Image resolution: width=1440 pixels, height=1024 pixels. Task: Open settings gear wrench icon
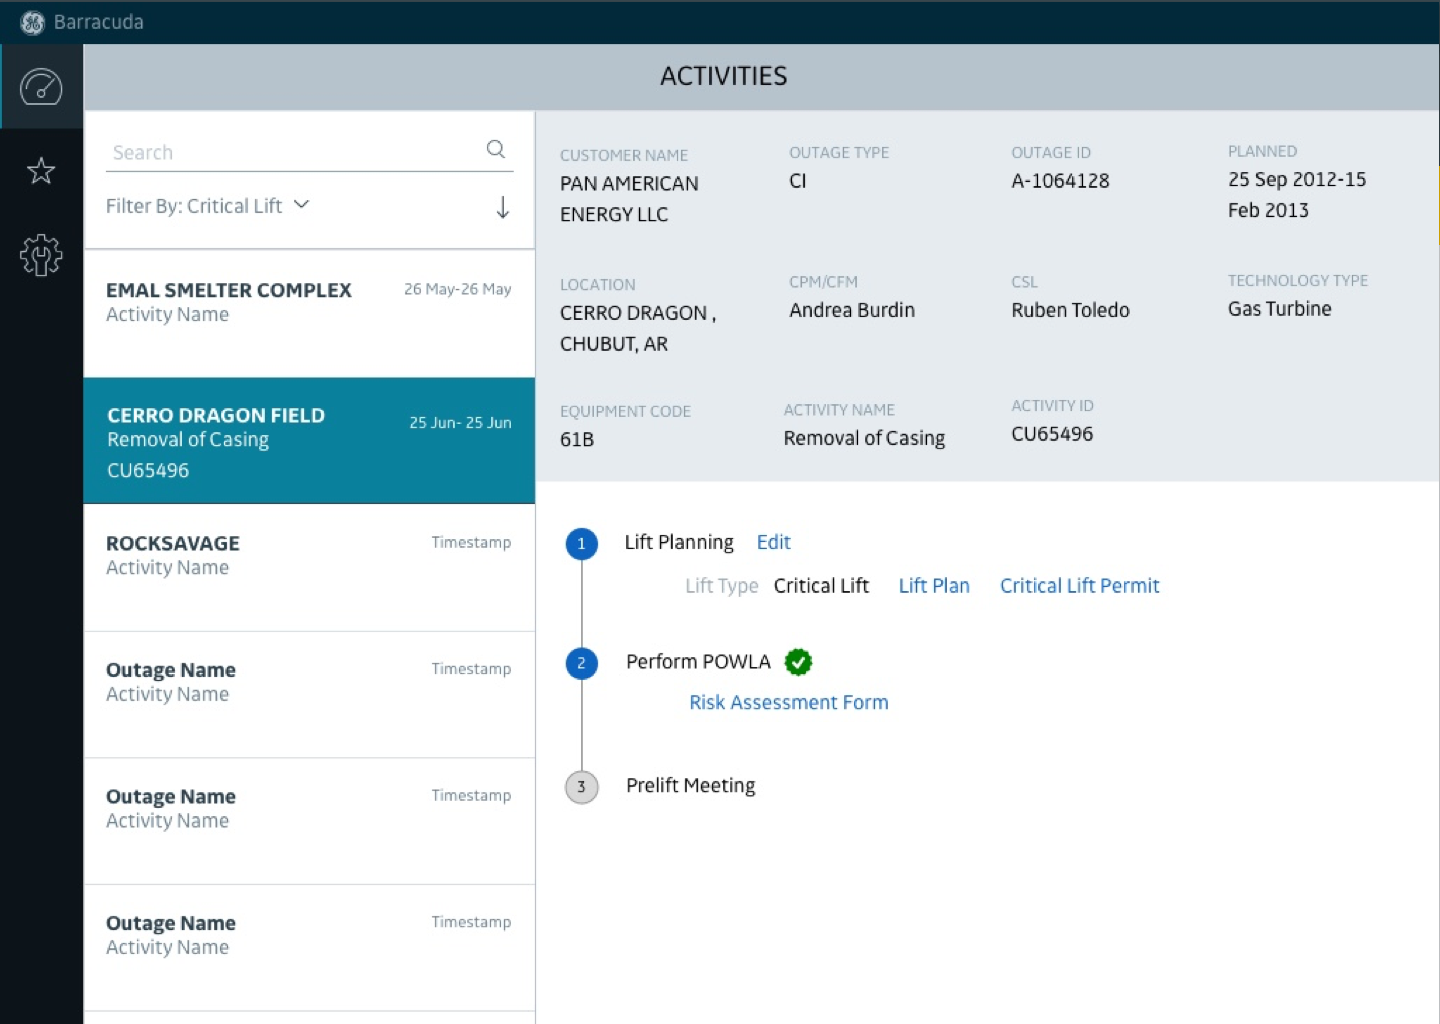[x=41, y=255]
